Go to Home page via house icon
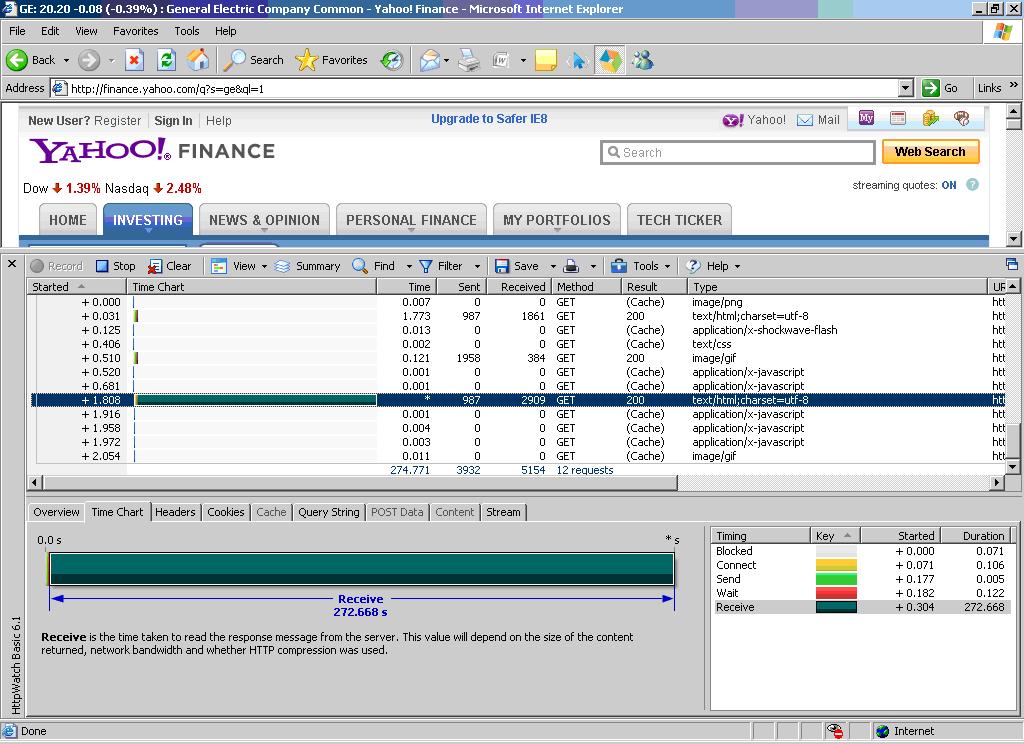 tap(198, 60)
